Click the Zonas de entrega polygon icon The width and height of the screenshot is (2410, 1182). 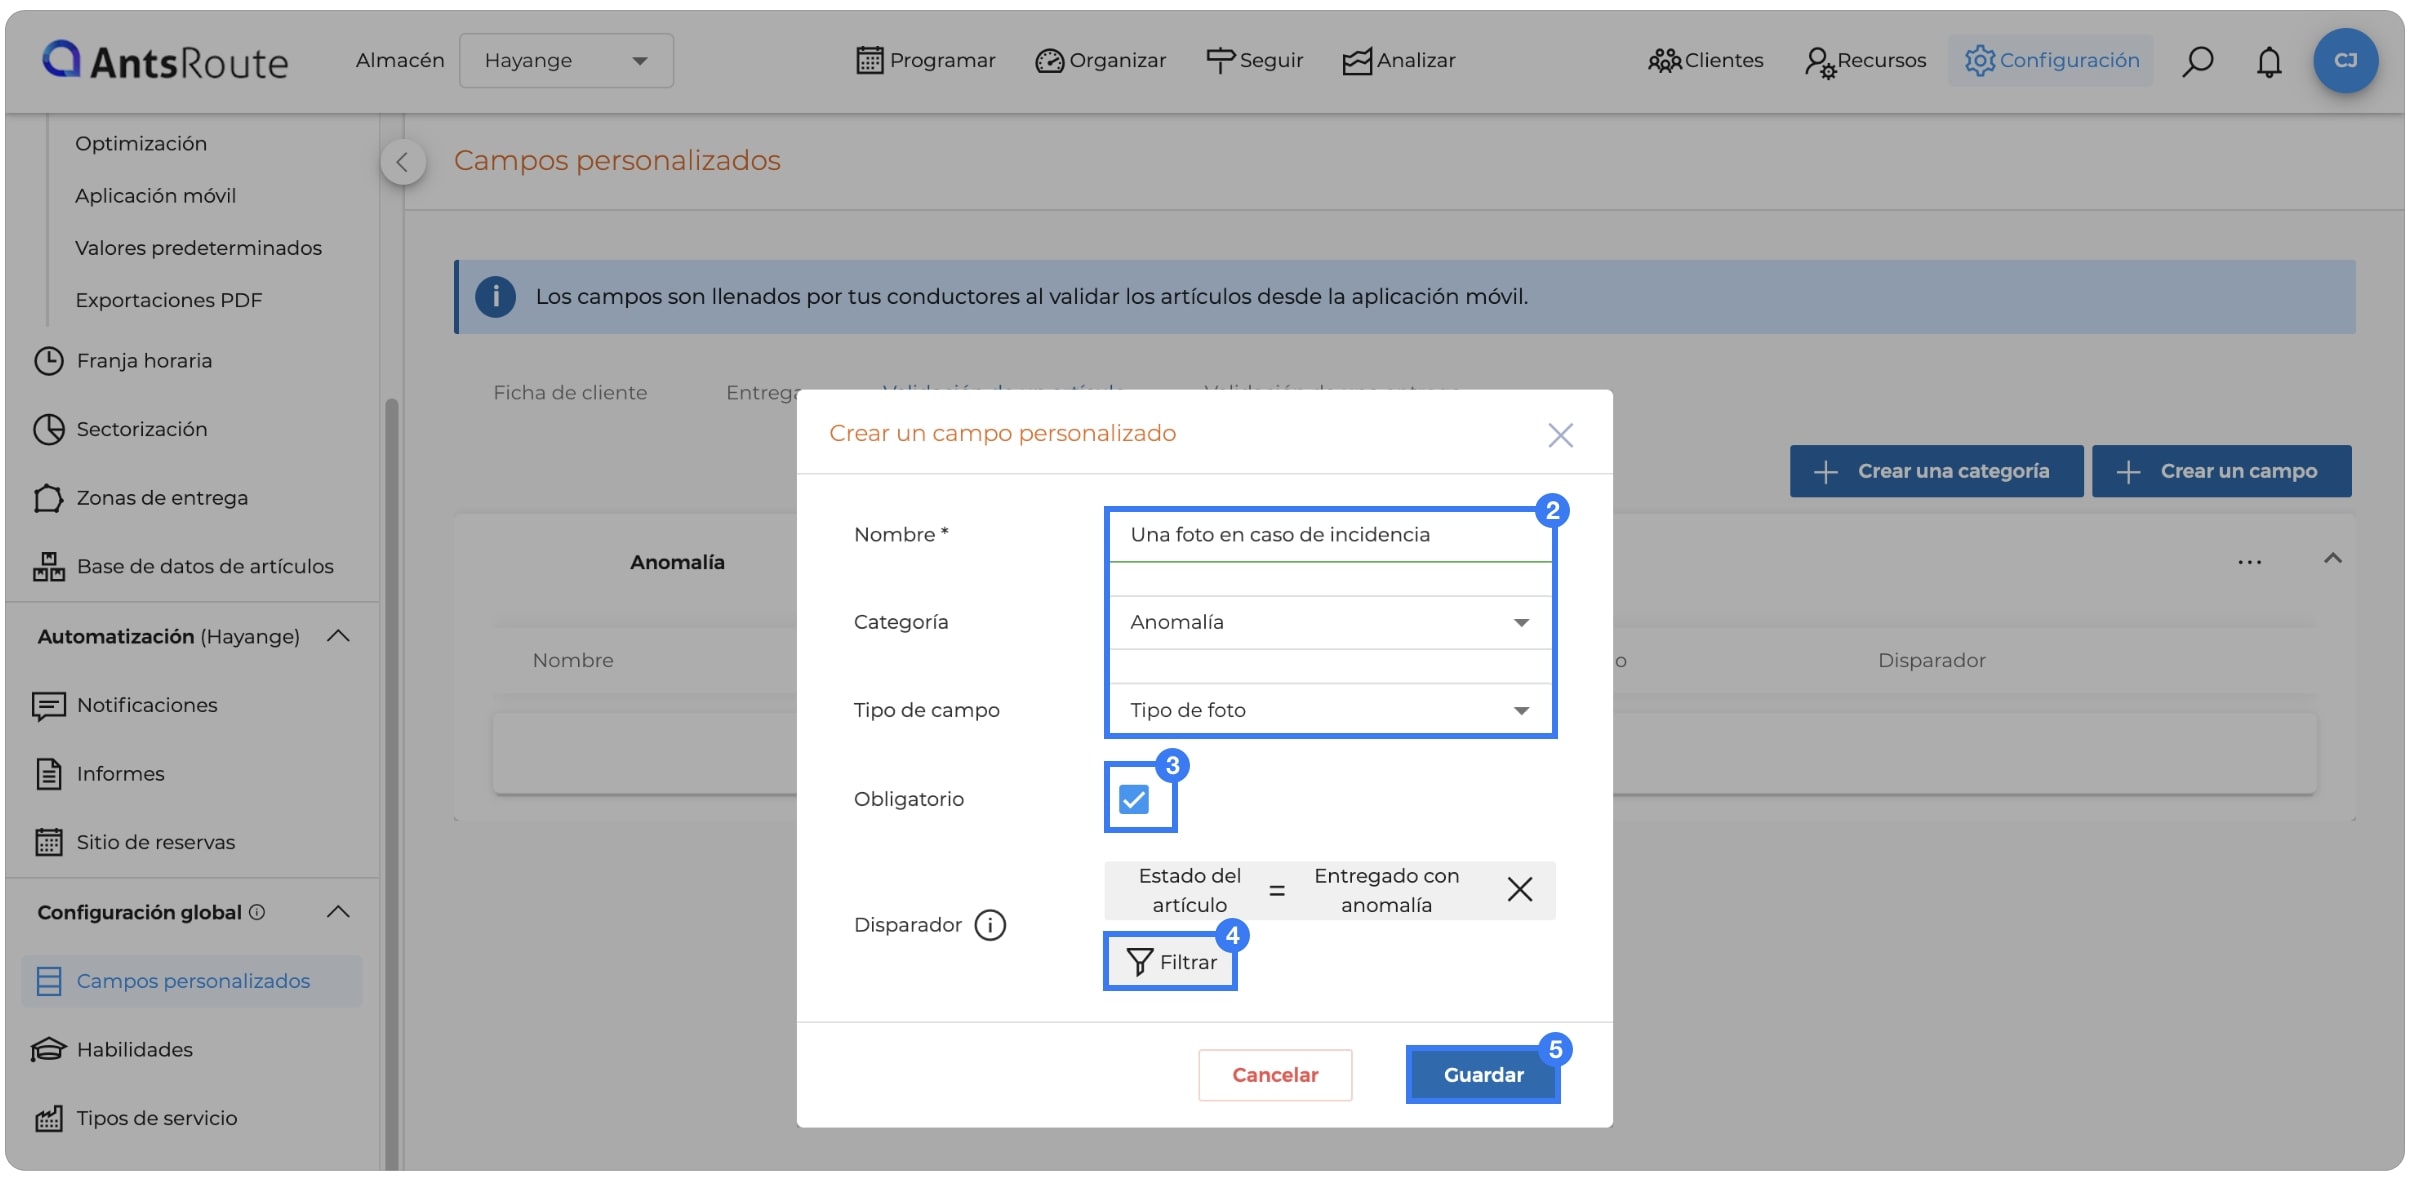coord(48,498)
